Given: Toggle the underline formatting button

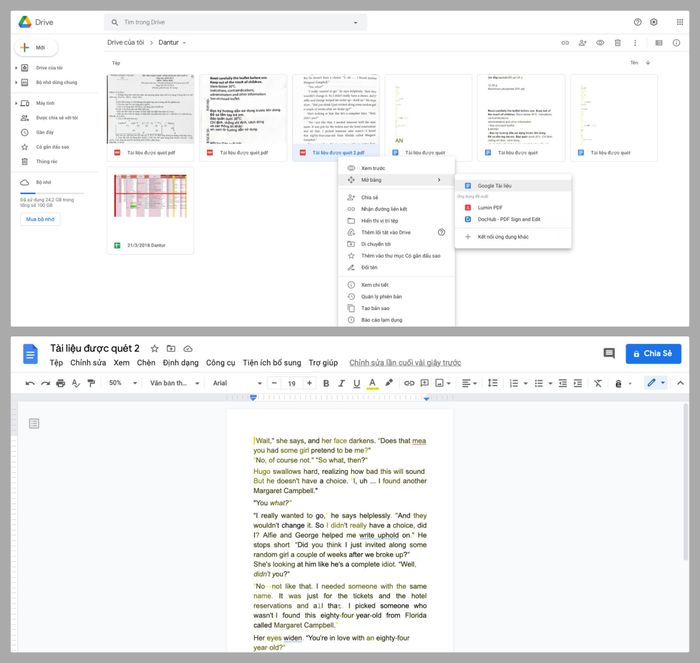Looking at the screenshot, I should 356,383.
